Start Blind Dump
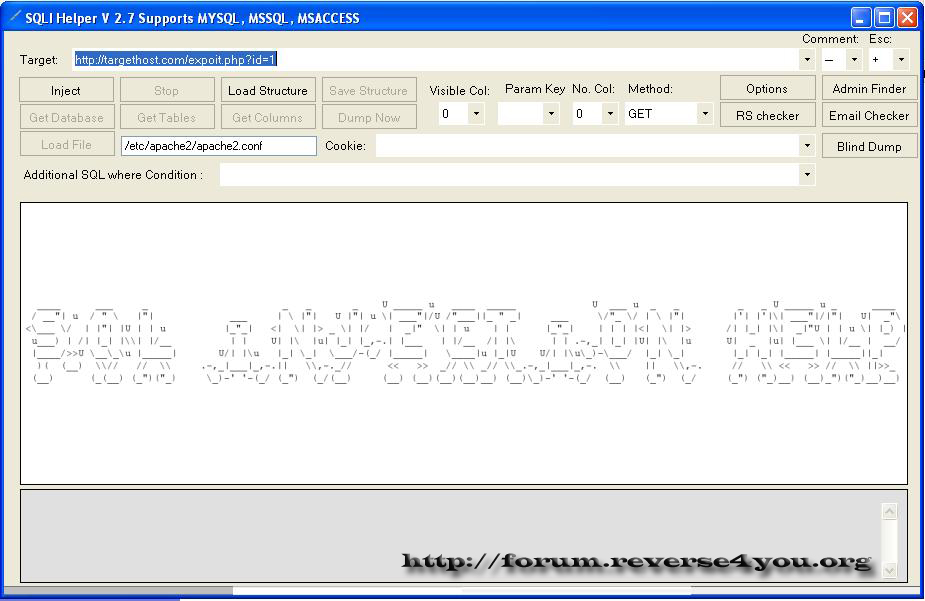The image size is (925, 601). (x=869, y=146)
